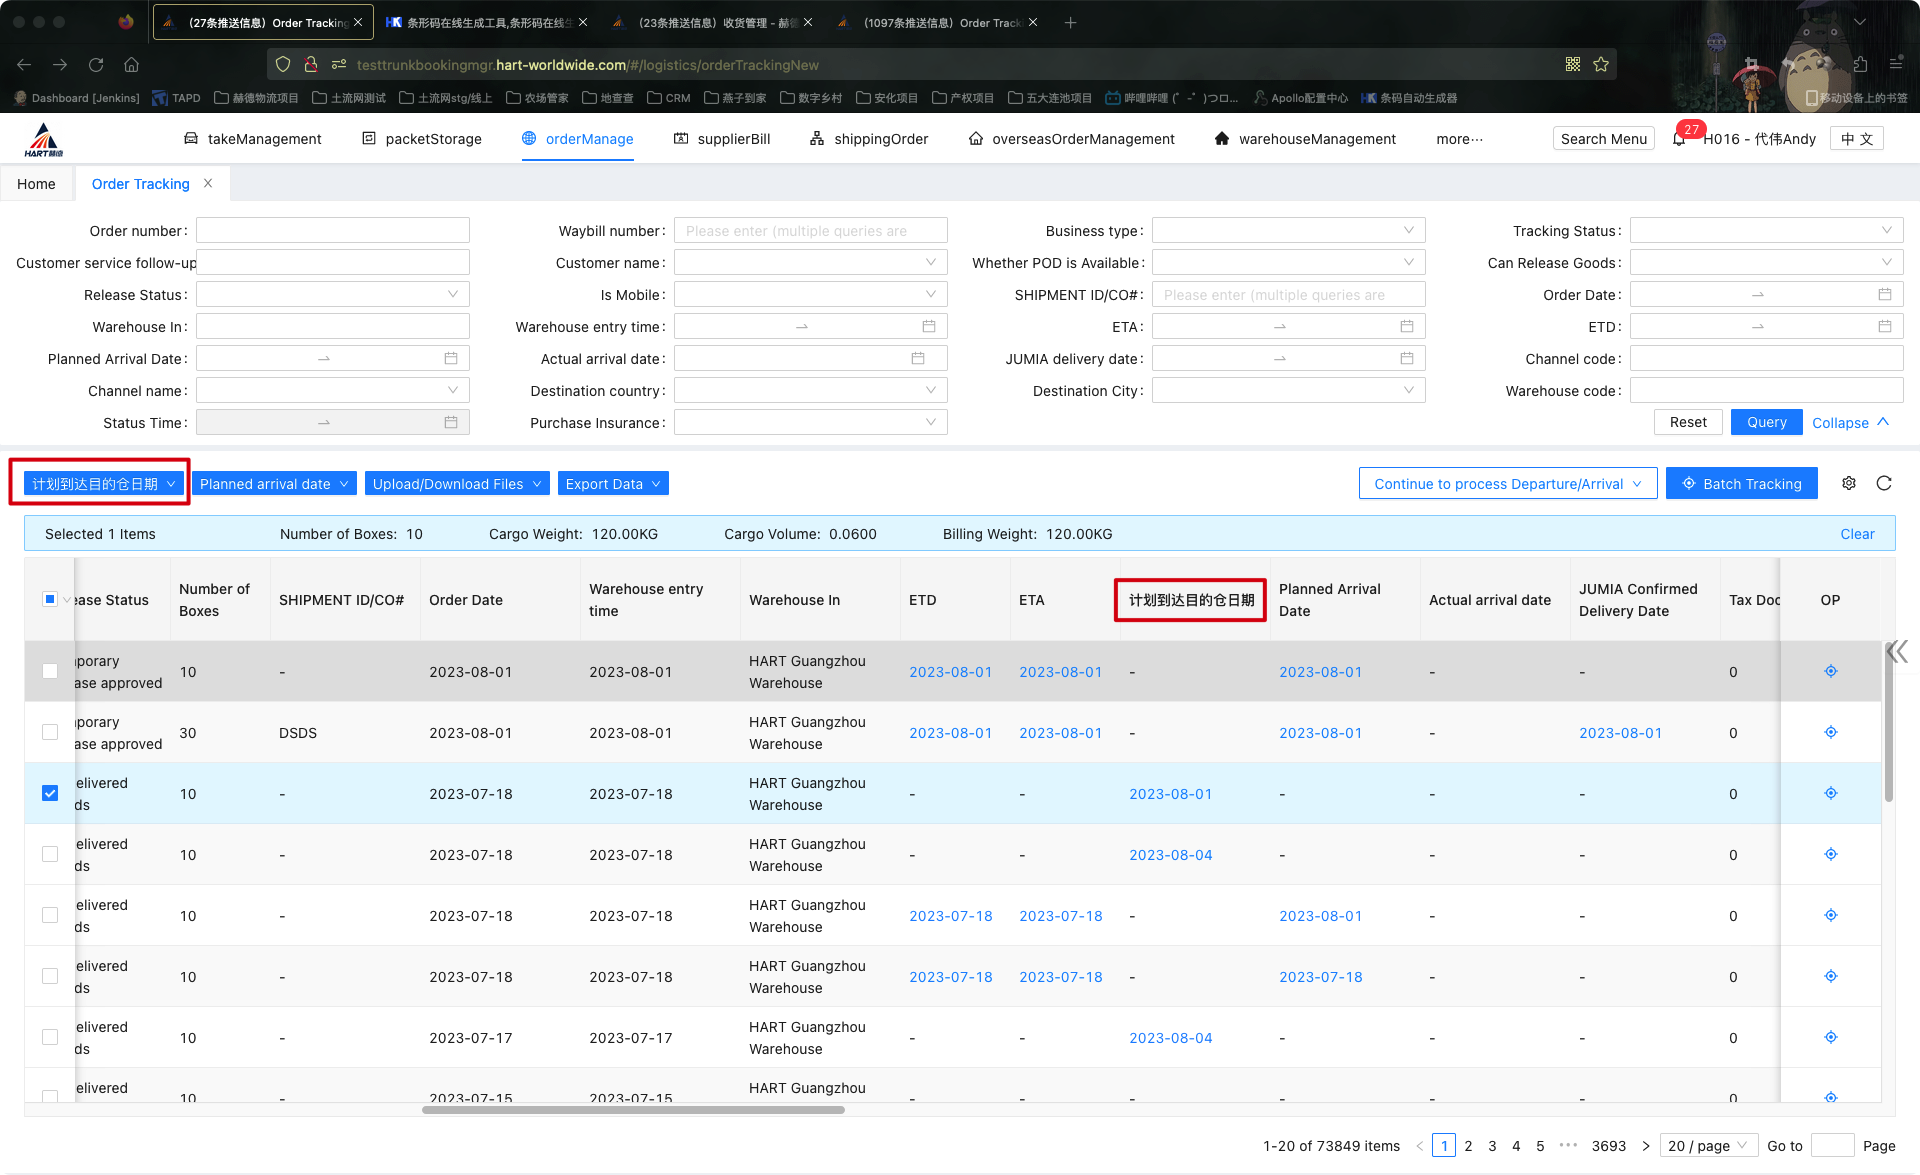Click the table refresh icon
This screenshot has width=1920, height=1175.
[x=1884, y=483]
